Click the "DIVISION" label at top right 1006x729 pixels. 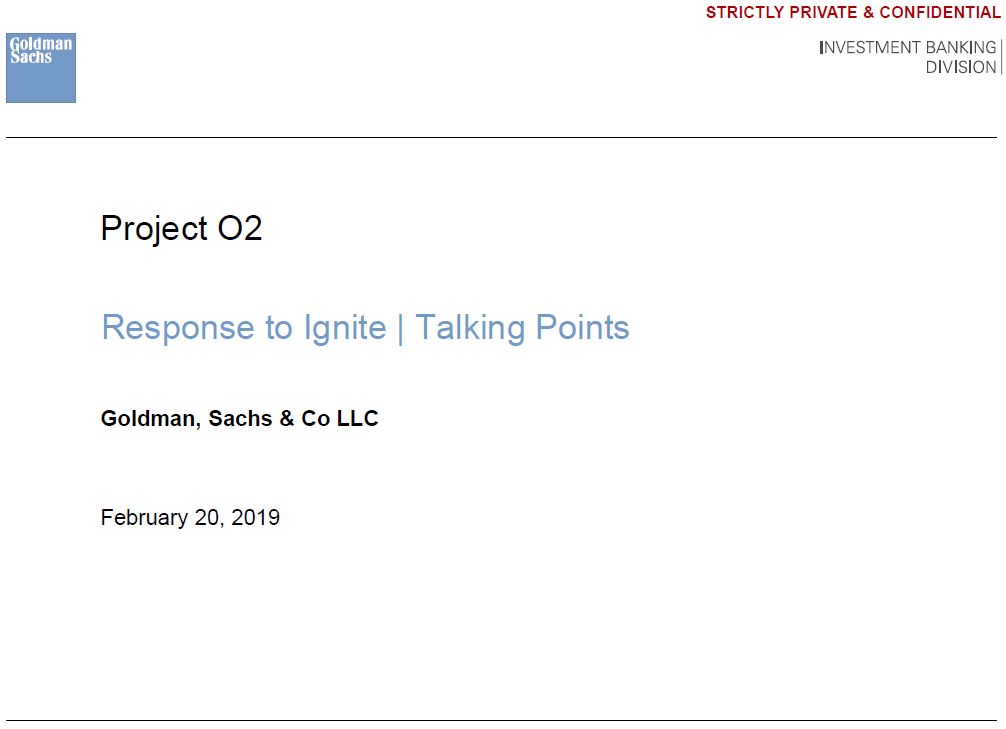pyautogui.click(x=961, y=67)
